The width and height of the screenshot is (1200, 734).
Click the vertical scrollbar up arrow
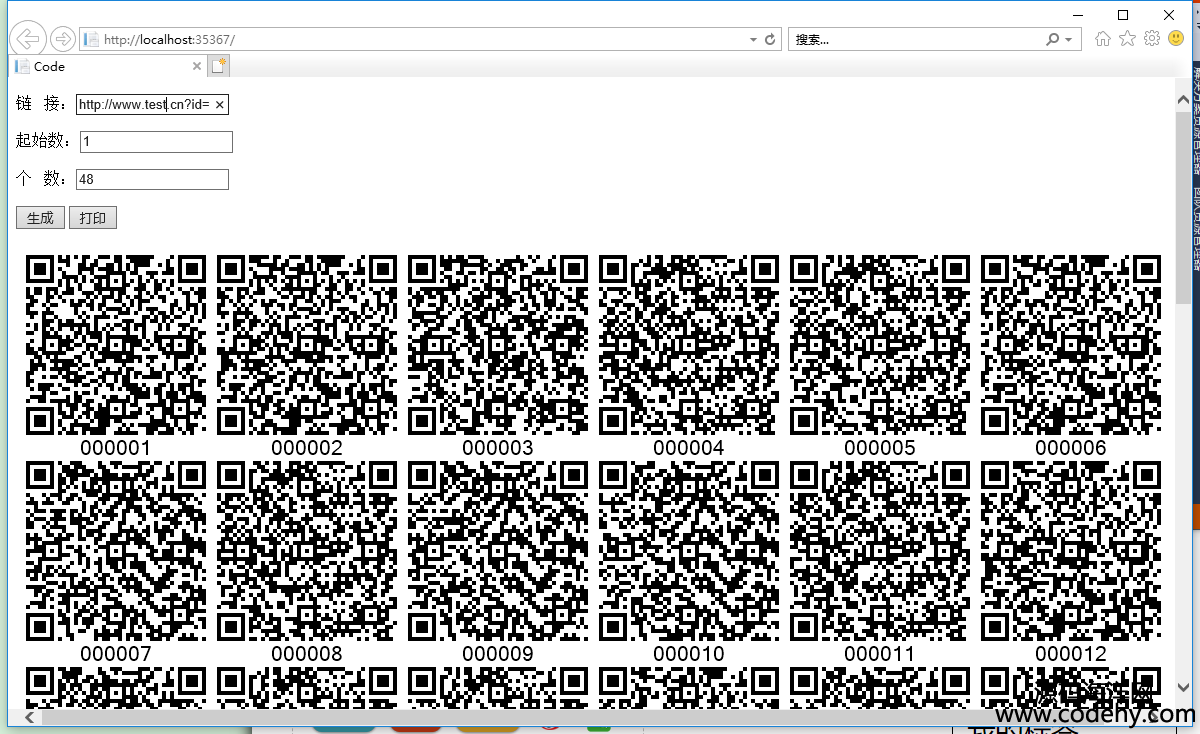[x=1183, y=100]
